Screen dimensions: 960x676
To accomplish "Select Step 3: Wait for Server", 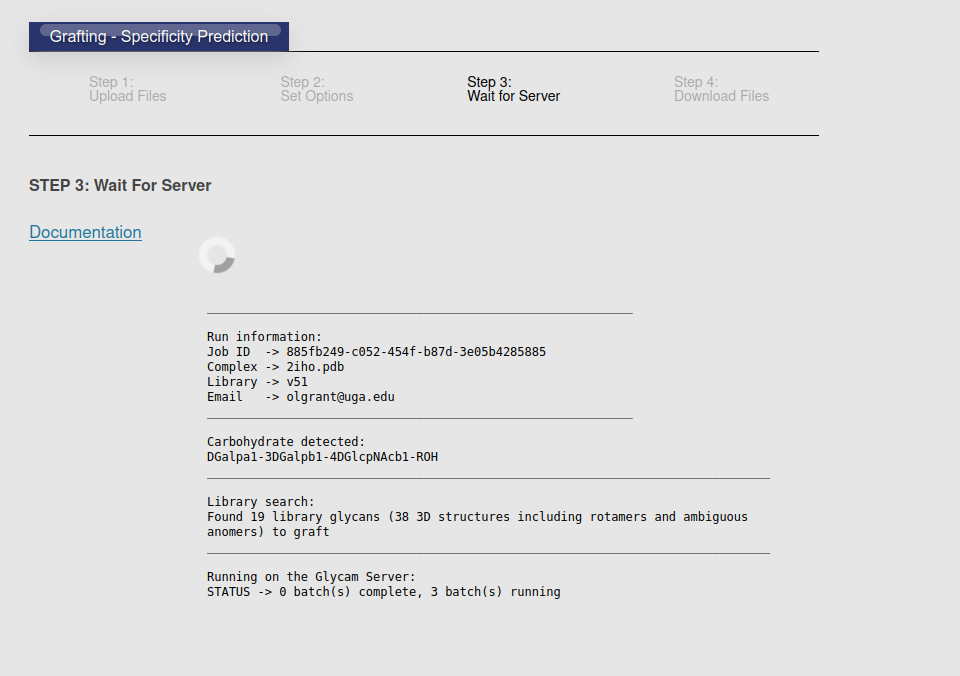I will pos(513,89).
